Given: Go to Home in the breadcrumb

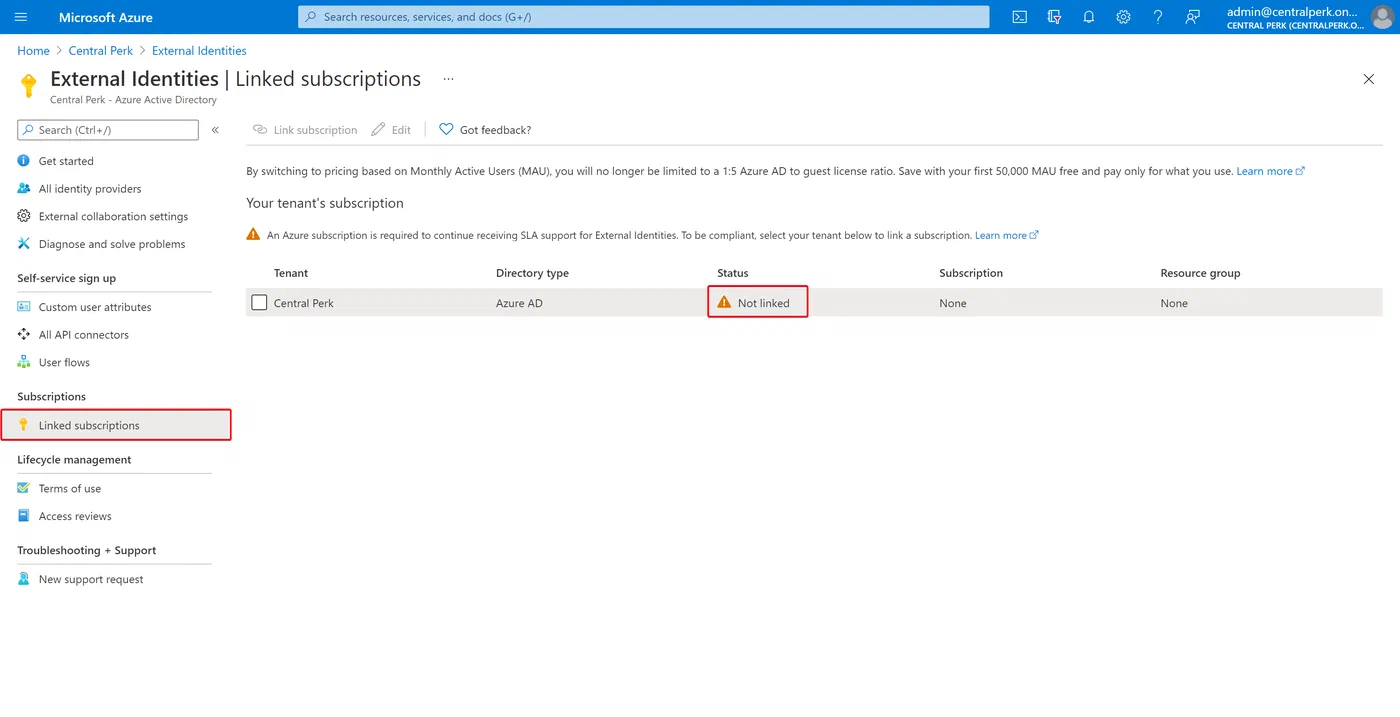Looking at the screenshot, I should click(x=33, y=51).
